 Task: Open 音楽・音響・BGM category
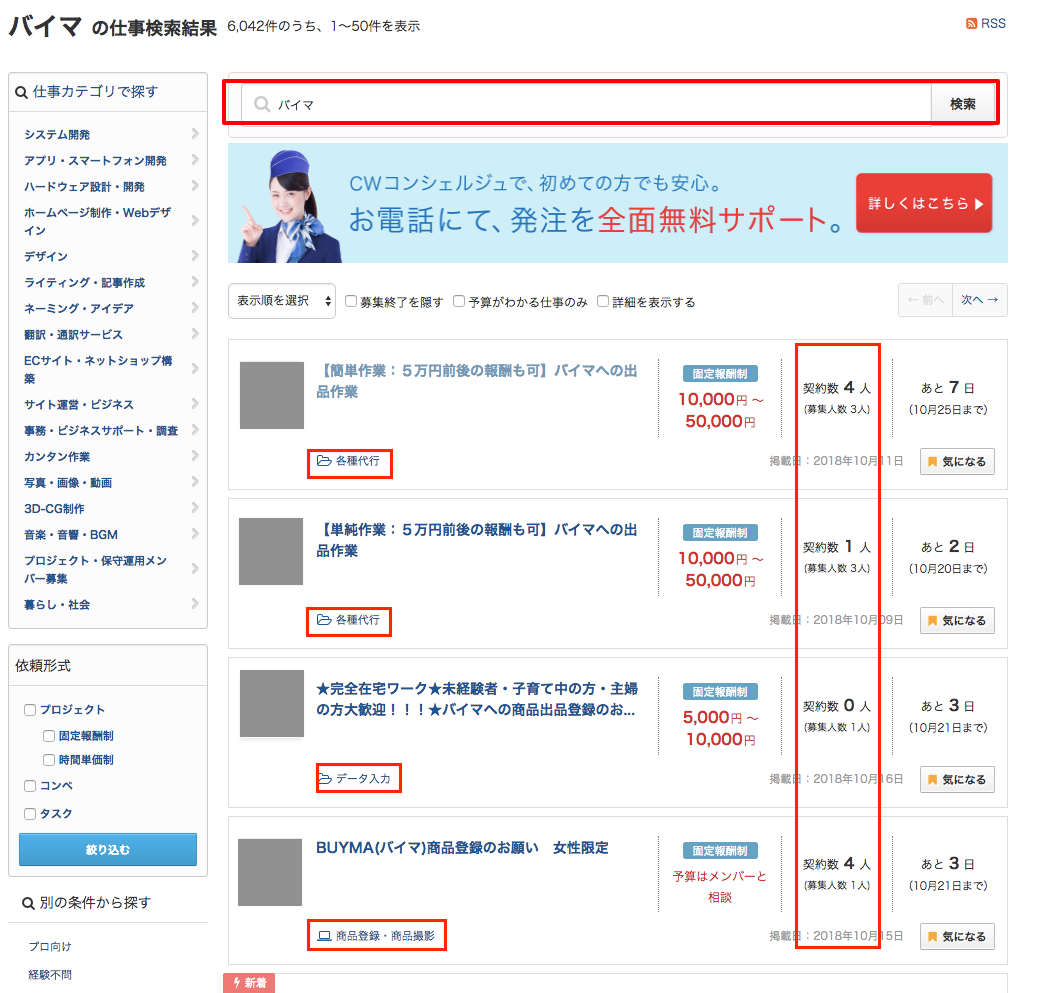tap(71, 535)
